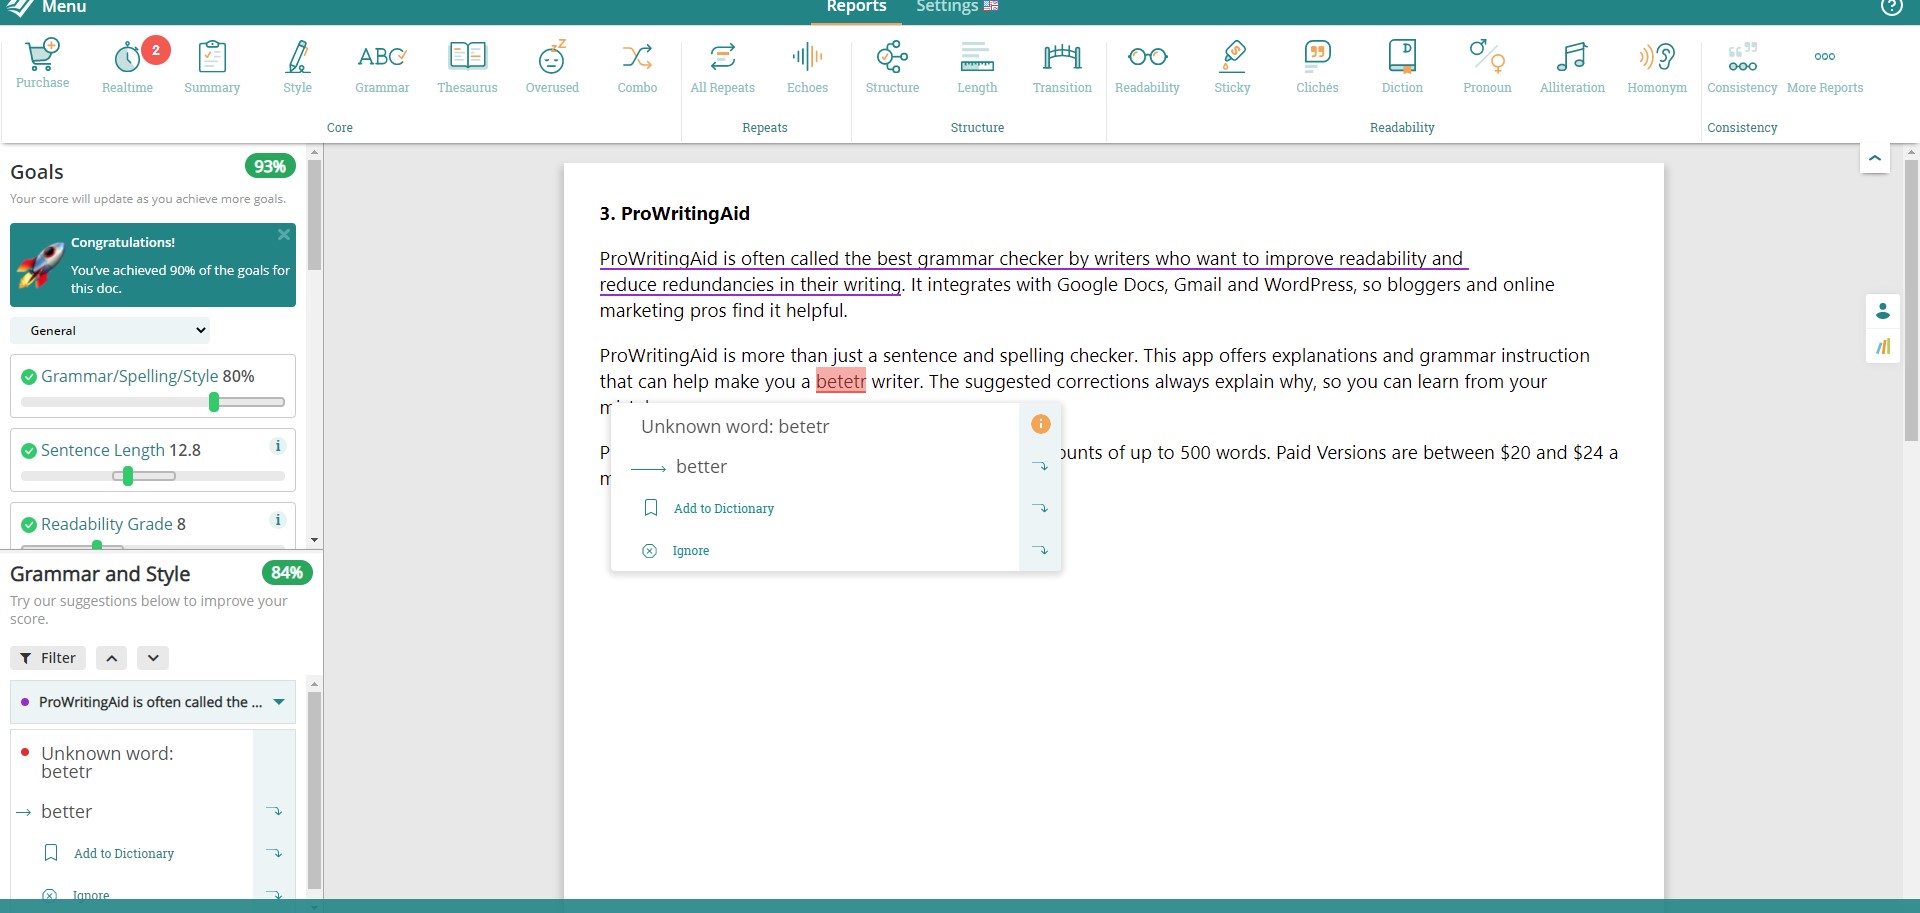Run the Combo report

[x=637, y=66]
